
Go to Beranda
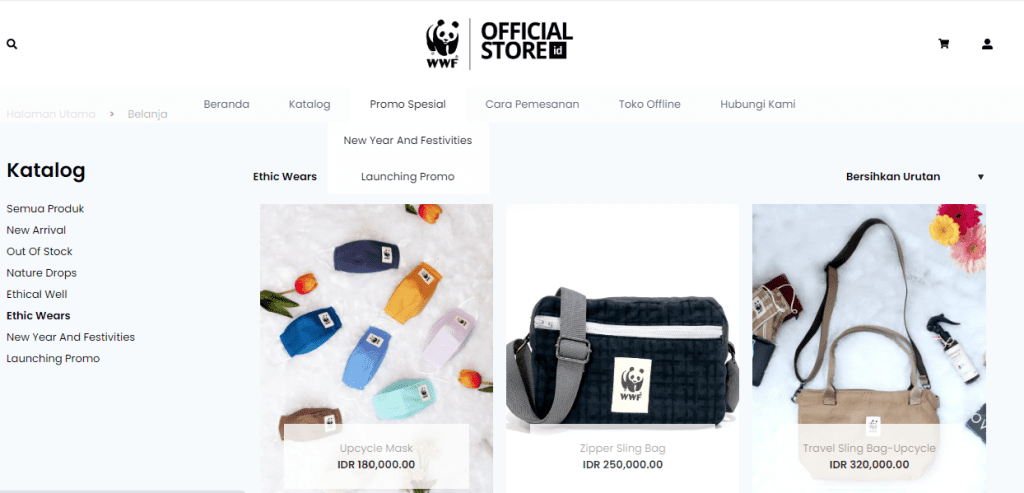[226, 104]
